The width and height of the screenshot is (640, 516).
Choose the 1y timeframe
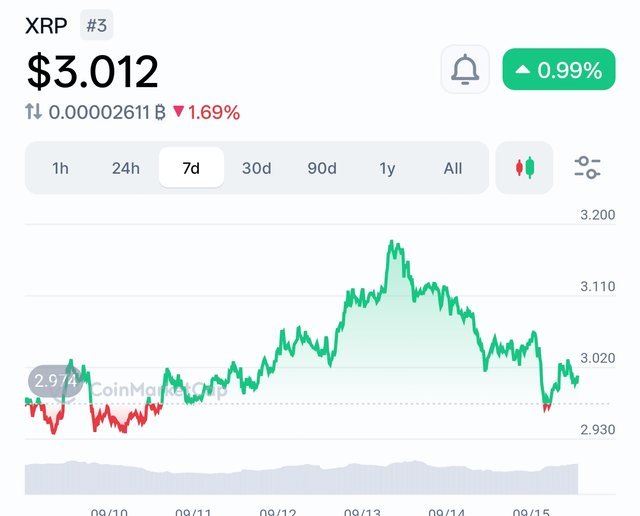pyautogui.click(x=387, y=168)
